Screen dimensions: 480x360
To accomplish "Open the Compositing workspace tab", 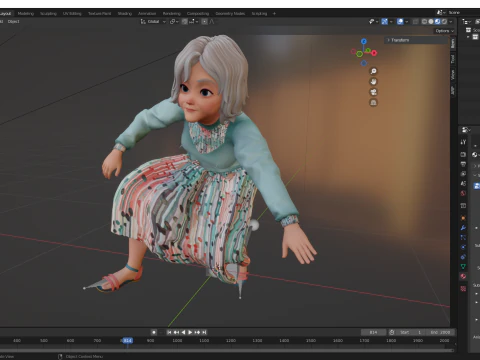I will pyautogui.click(x=198, y=14).
